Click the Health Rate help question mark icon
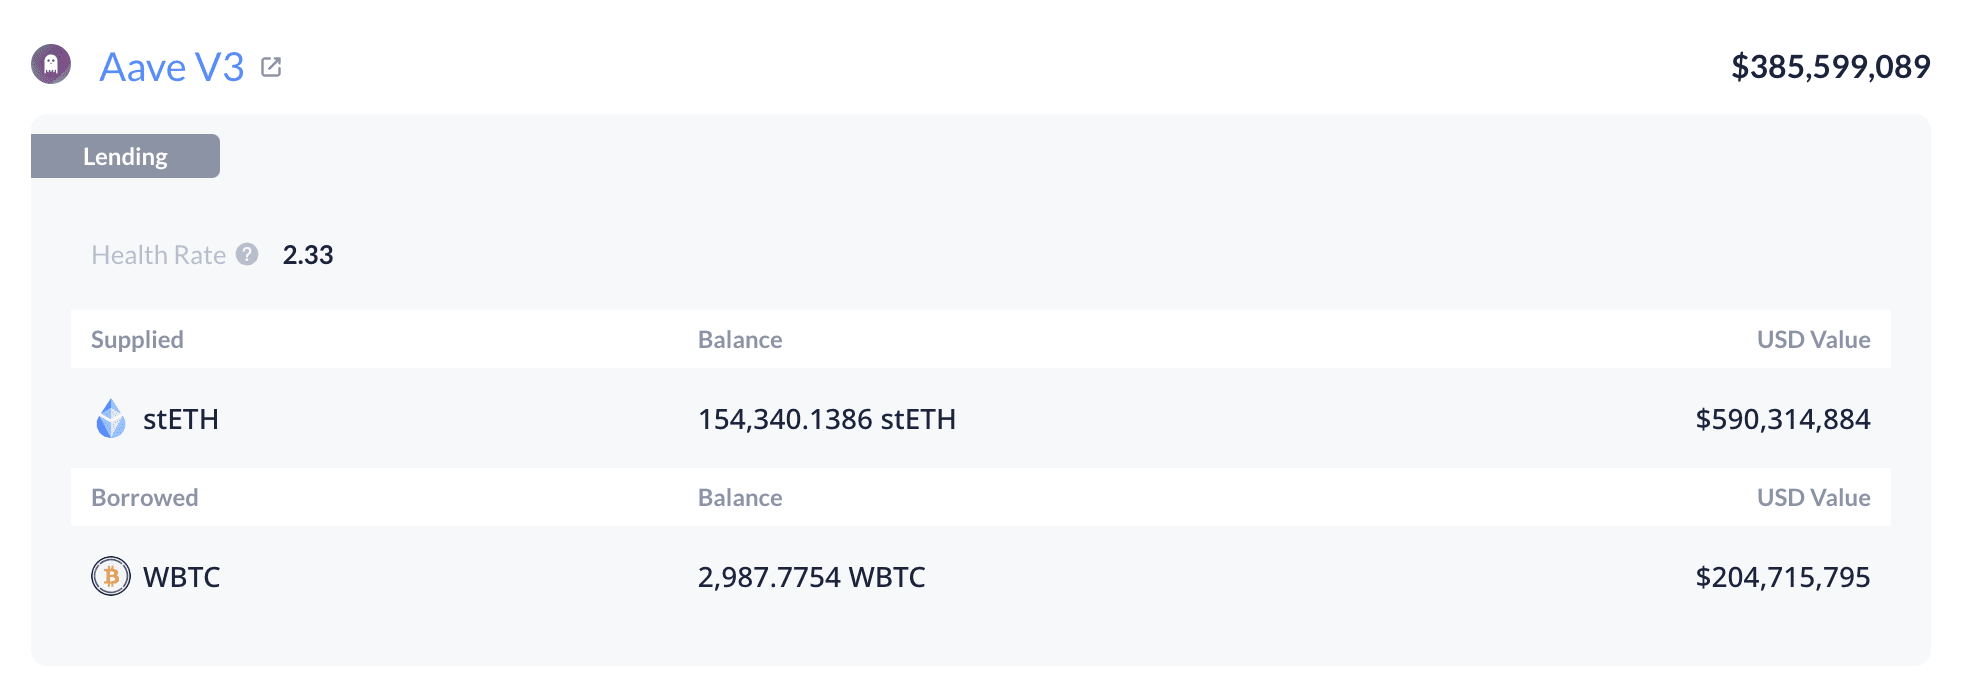This screenshot has height=698, width=1962. tap(246, 255)
